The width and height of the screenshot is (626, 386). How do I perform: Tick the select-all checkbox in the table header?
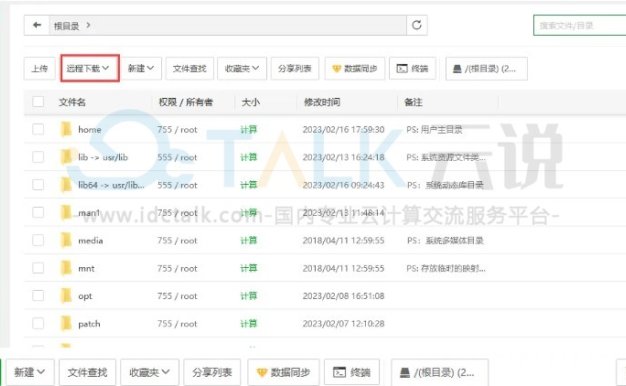point(38,102)
